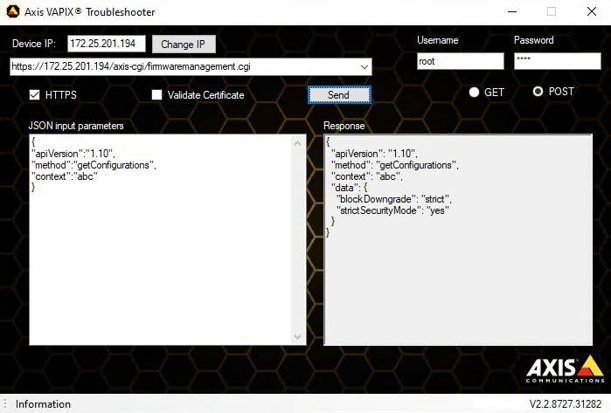
Task: Click the Axis app icon in title bar
Action: click(13, 12)
